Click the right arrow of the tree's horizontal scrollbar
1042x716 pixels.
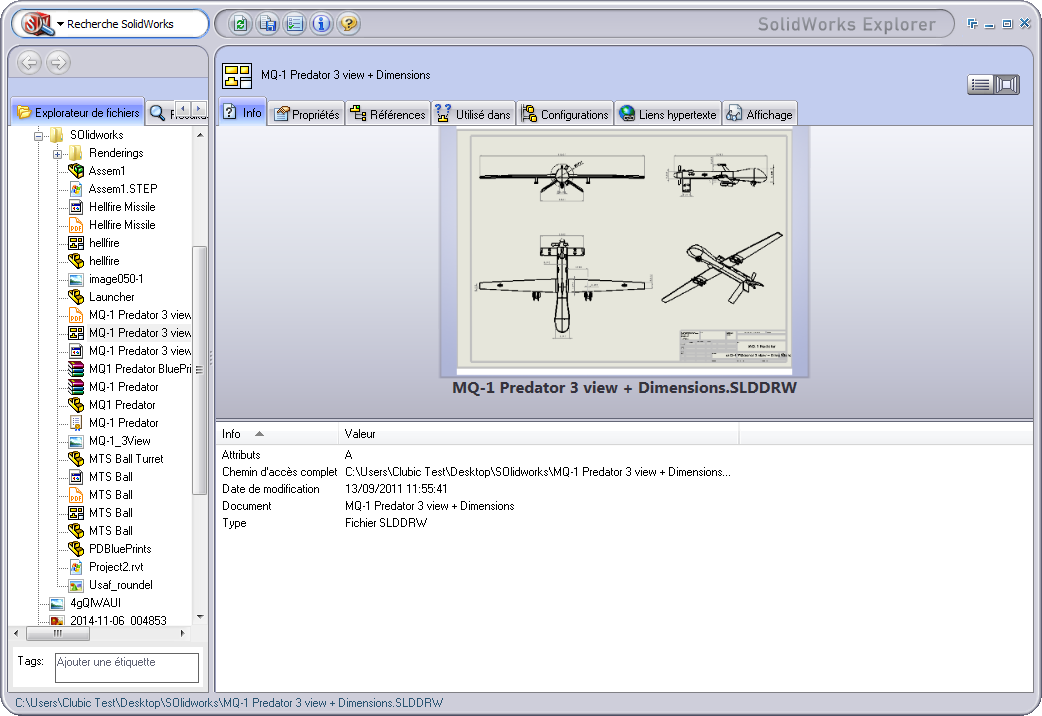pos(183,634)
